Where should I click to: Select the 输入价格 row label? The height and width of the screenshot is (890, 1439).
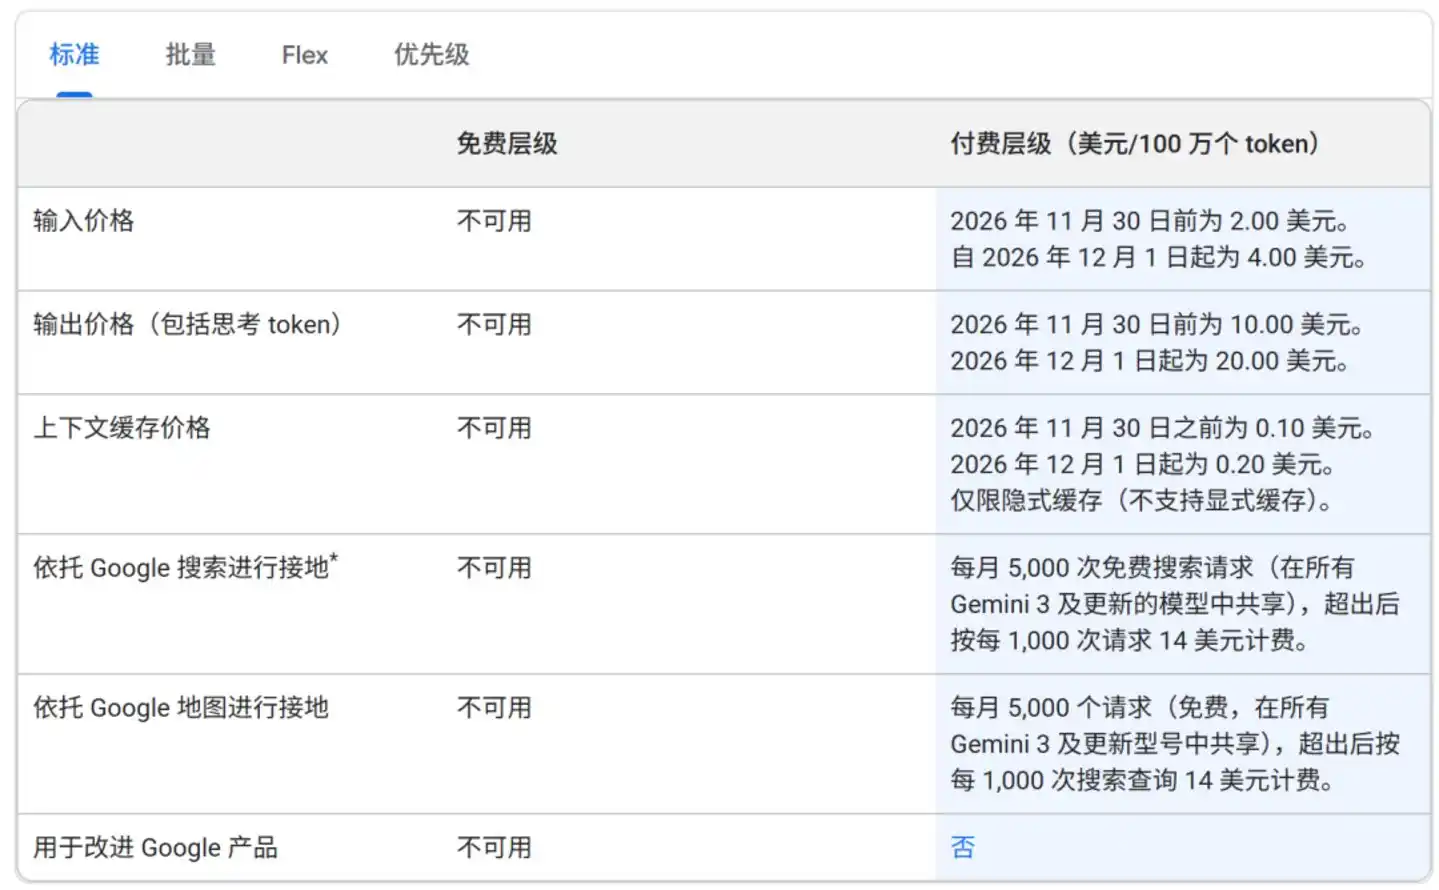84,221
